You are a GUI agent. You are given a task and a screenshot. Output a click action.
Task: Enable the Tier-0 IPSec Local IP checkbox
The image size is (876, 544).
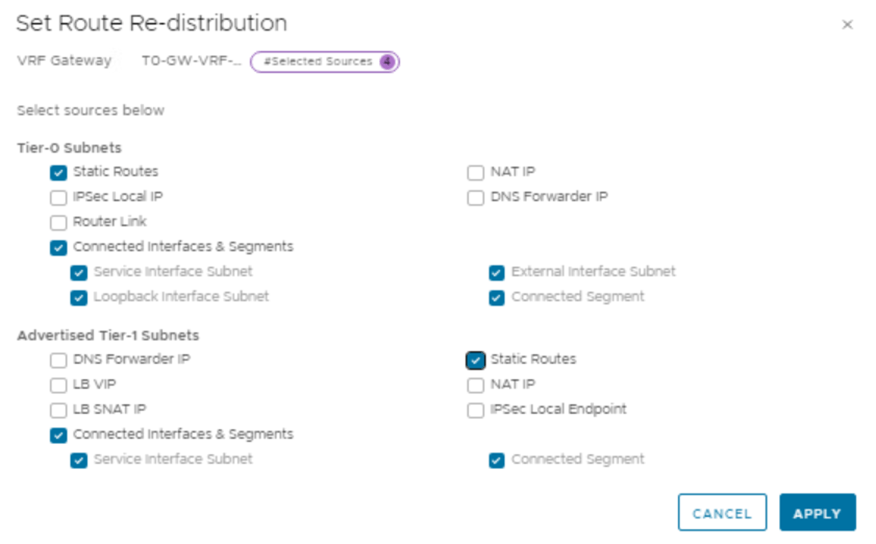click(59, 197)
